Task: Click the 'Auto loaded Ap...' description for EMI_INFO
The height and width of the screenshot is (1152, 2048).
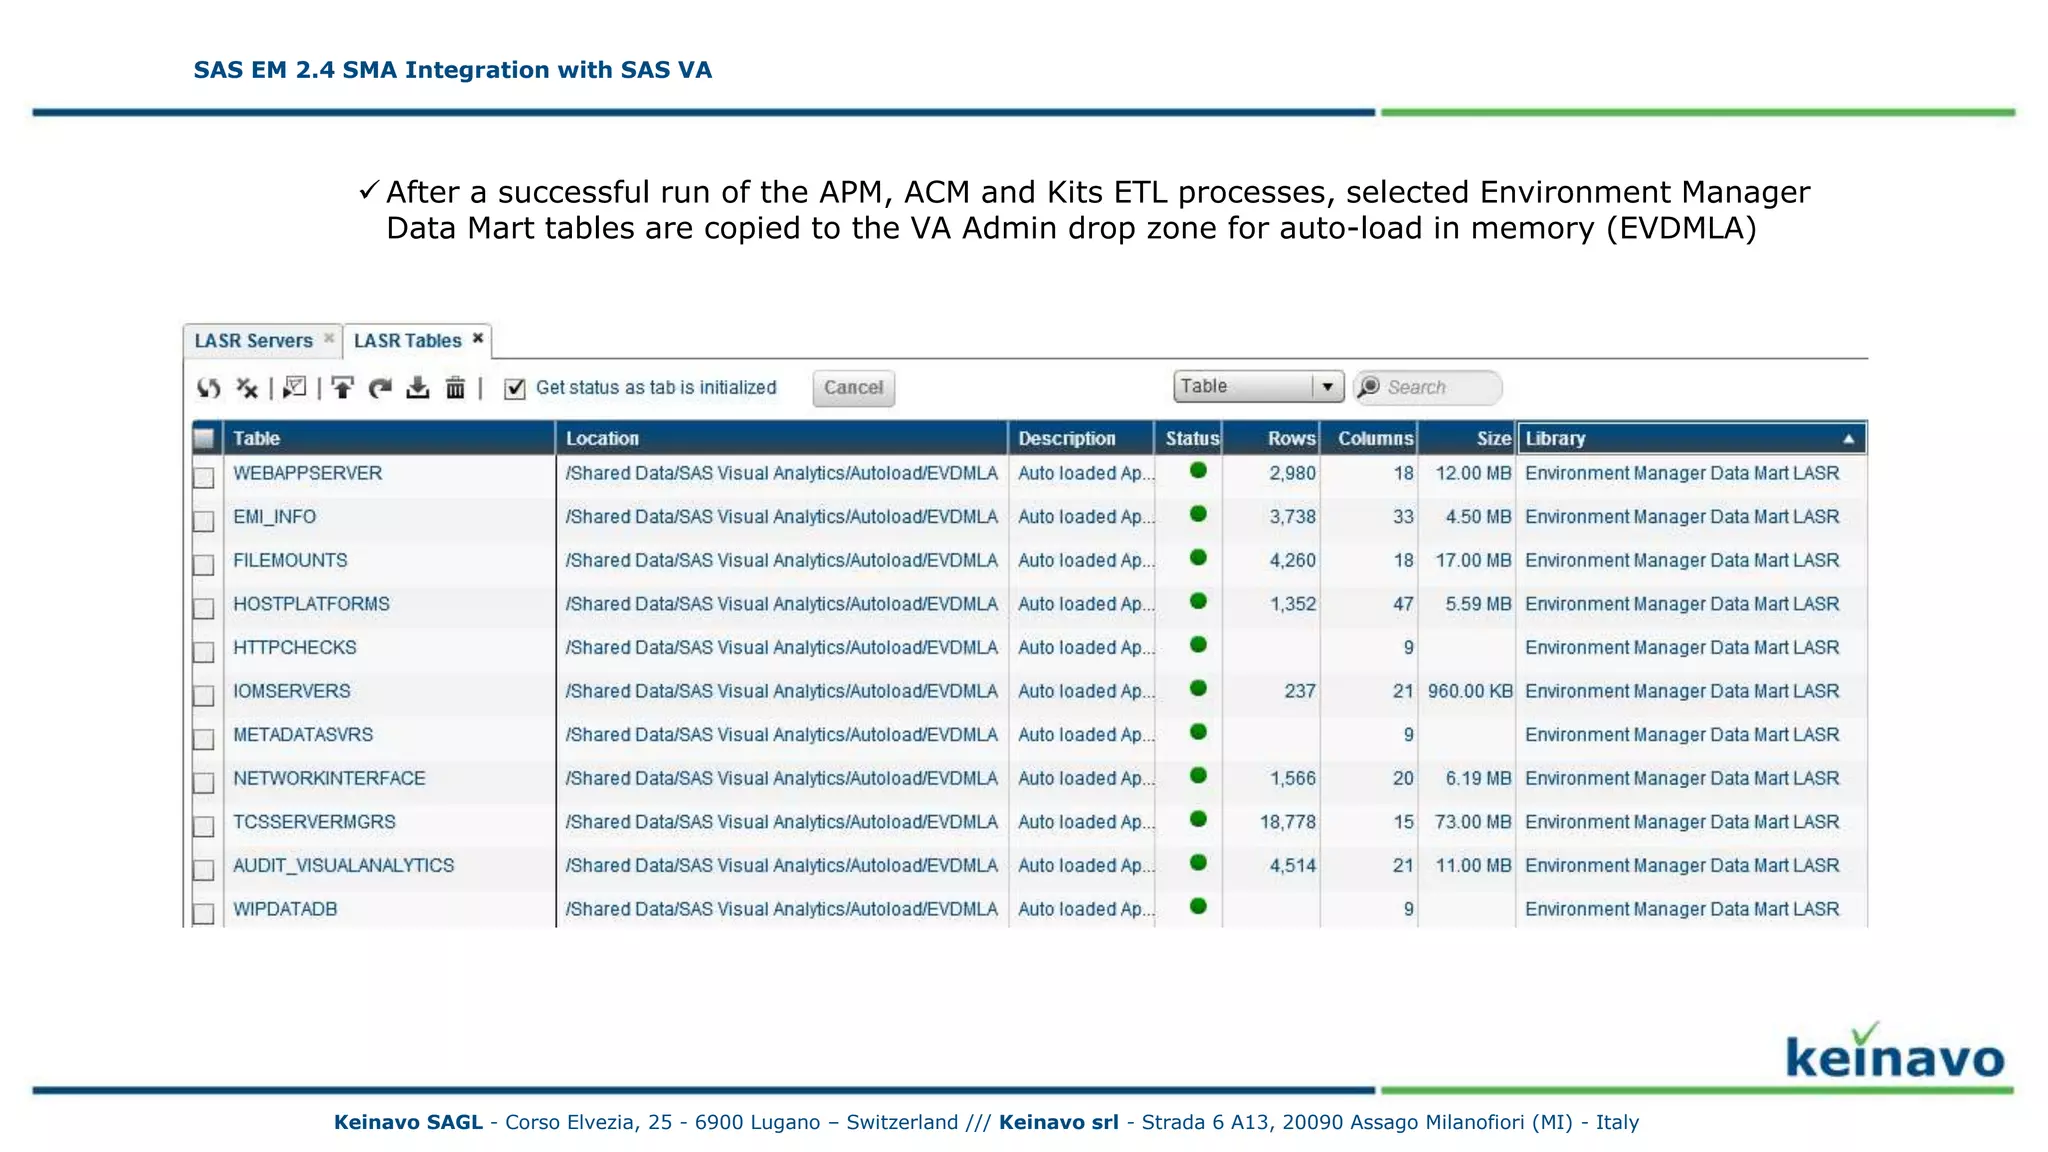Action: coord(1086,517)
